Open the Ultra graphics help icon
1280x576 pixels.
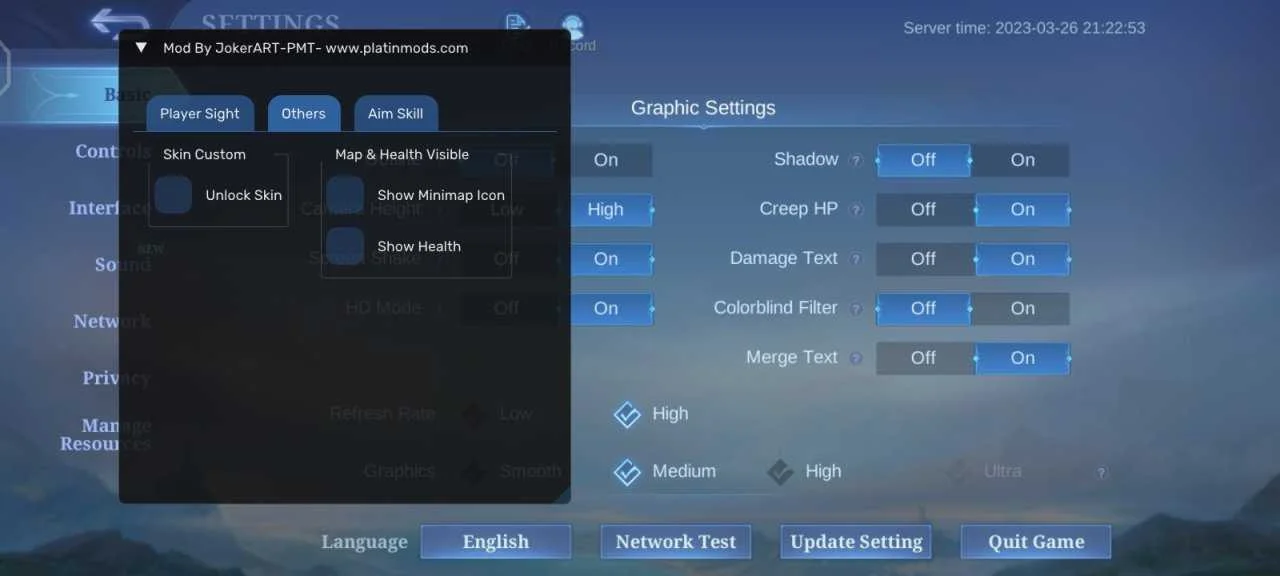click(1102, 472)
